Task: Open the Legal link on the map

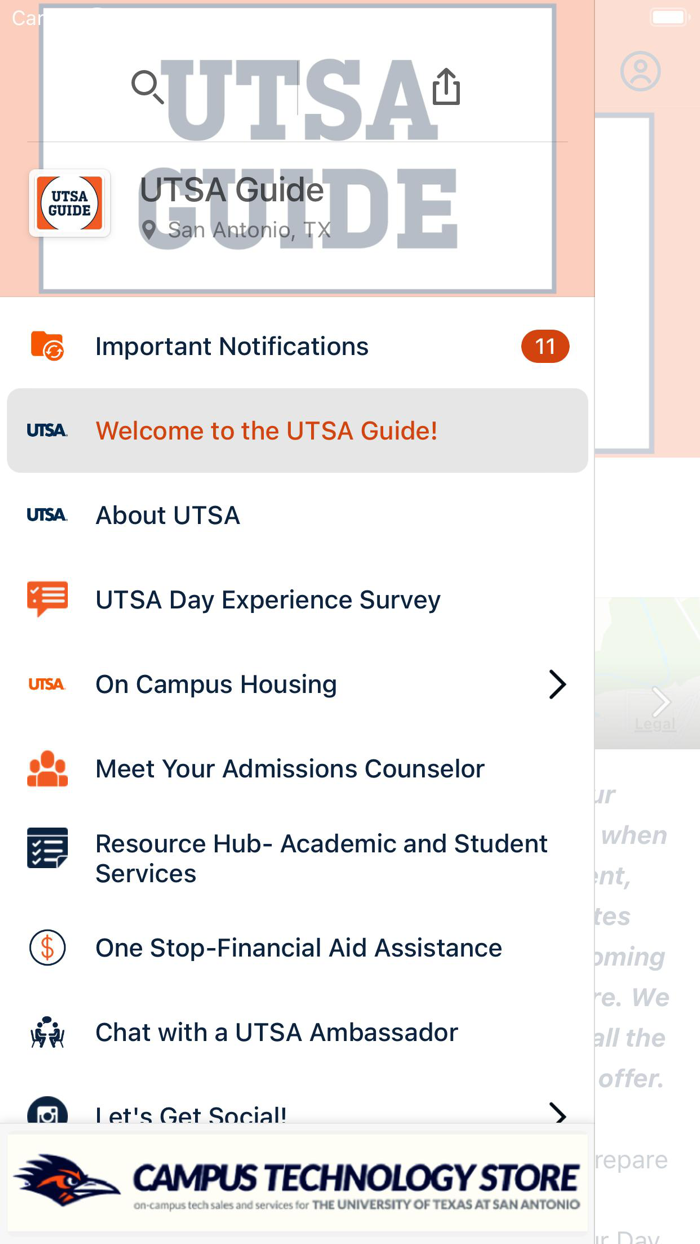Action: pos(656,725)
